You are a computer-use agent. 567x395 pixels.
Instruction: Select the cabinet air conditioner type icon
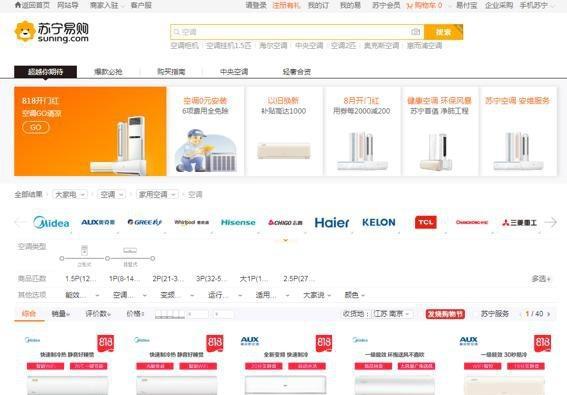pos(84,250)
